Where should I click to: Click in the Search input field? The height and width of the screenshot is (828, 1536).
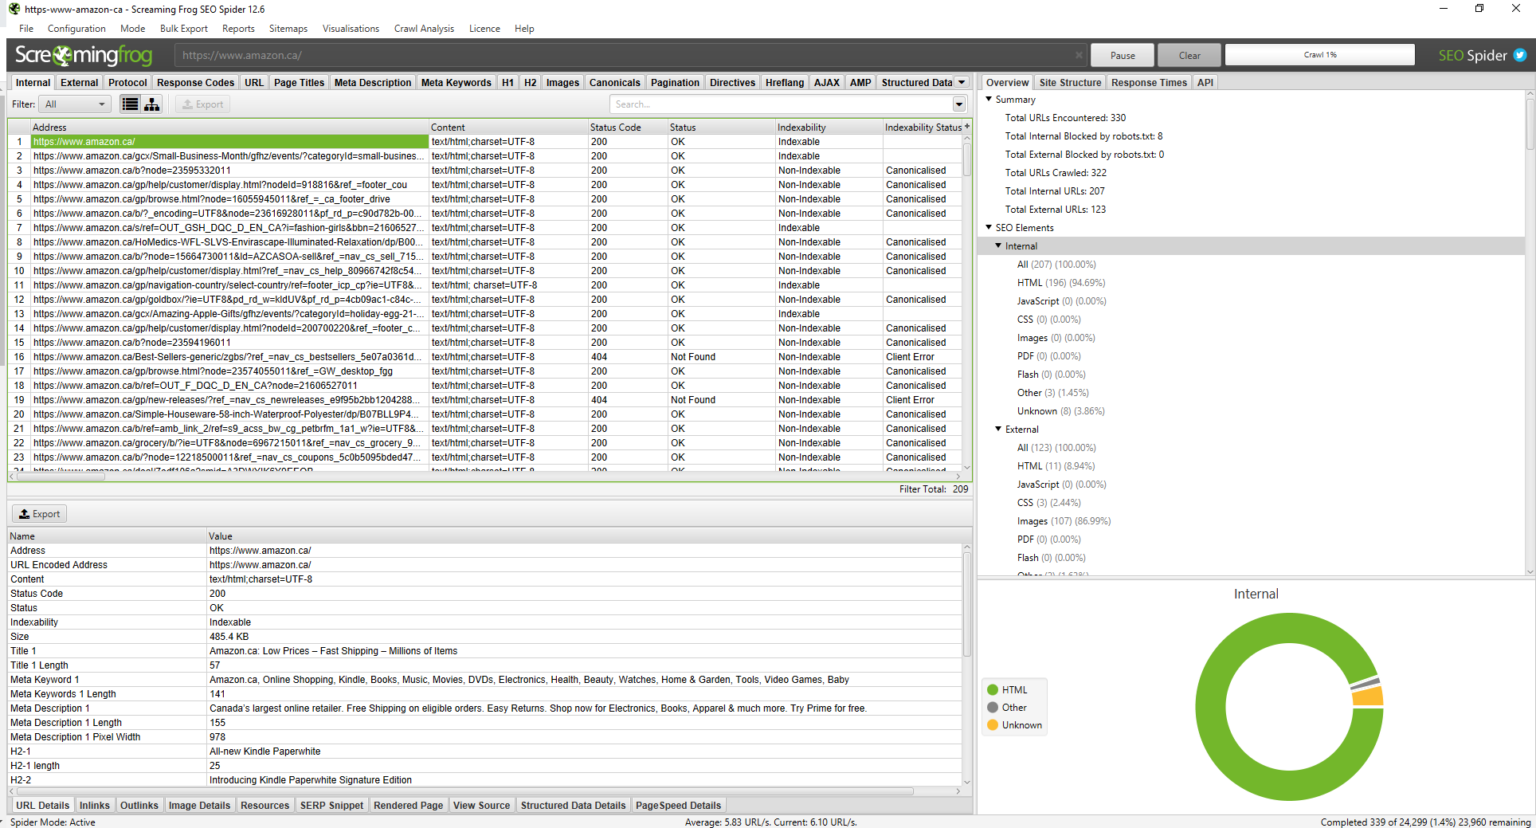[x=780, y=104]
